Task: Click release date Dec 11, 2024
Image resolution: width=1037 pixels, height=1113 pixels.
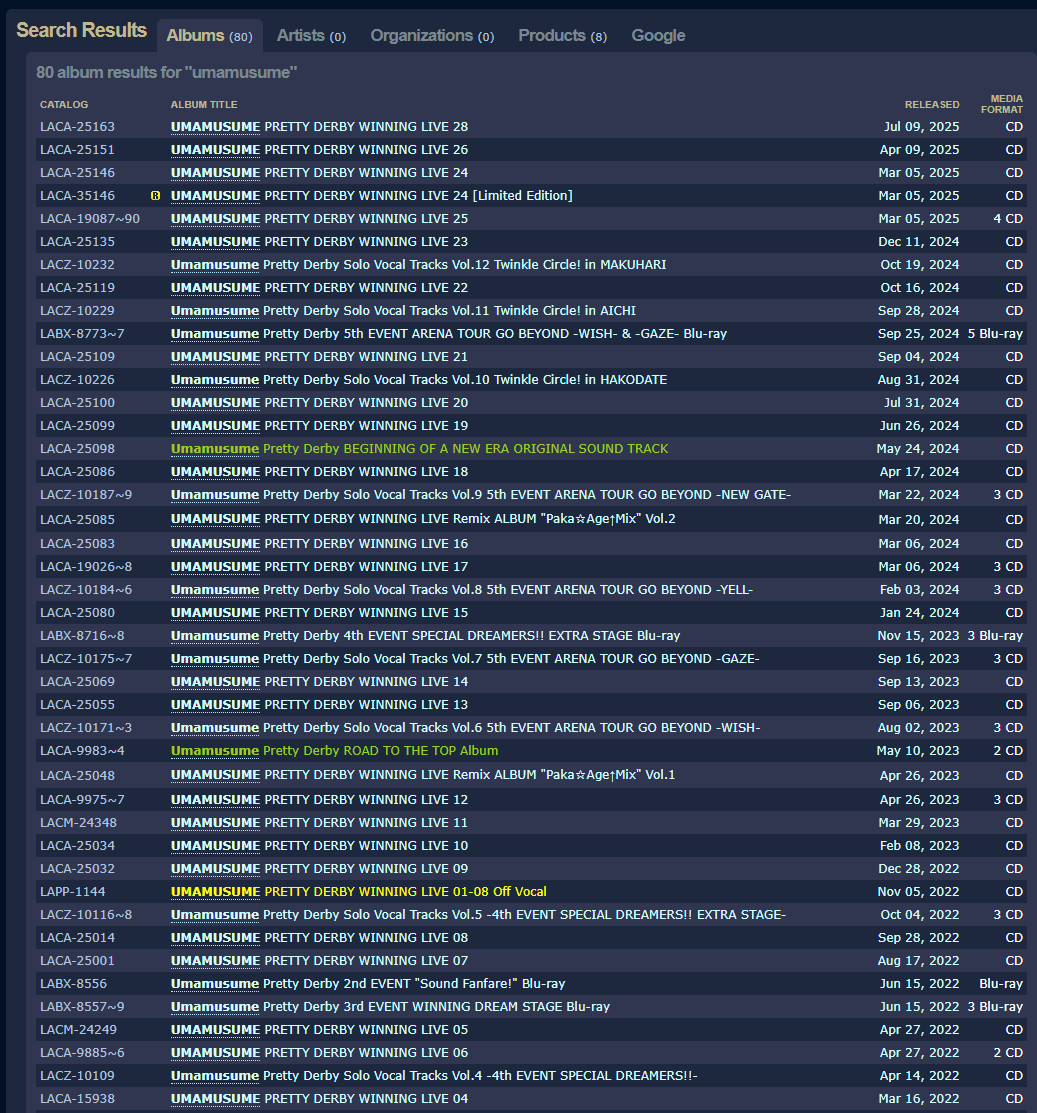Action: (x=918, y=242)
